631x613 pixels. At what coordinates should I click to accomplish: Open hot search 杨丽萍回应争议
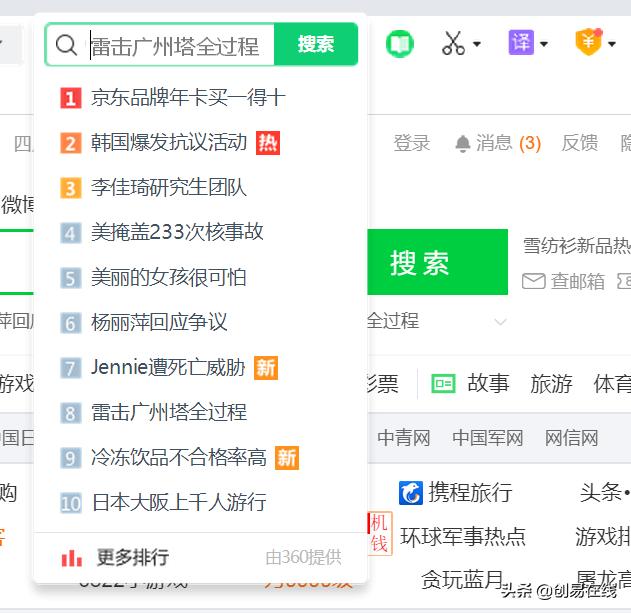159,323
